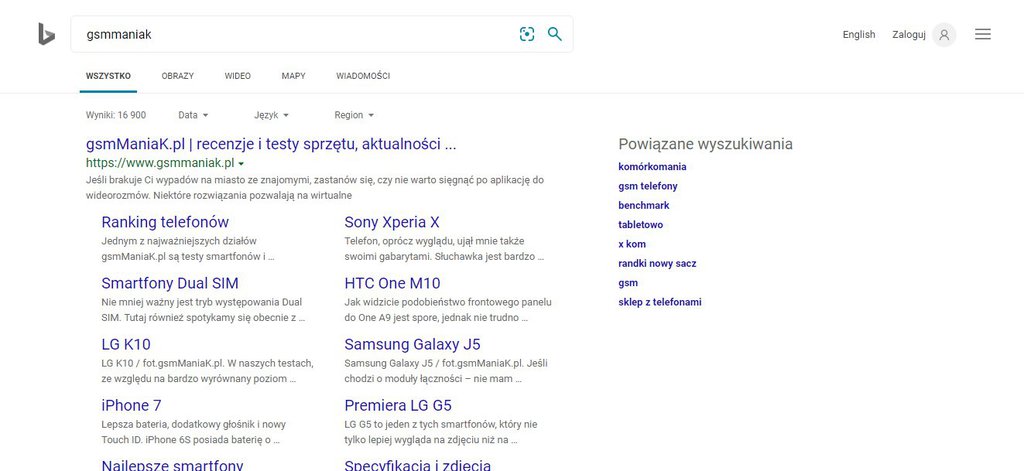
Task: Open the LG K10 sublink
Action: click(126, 344)
